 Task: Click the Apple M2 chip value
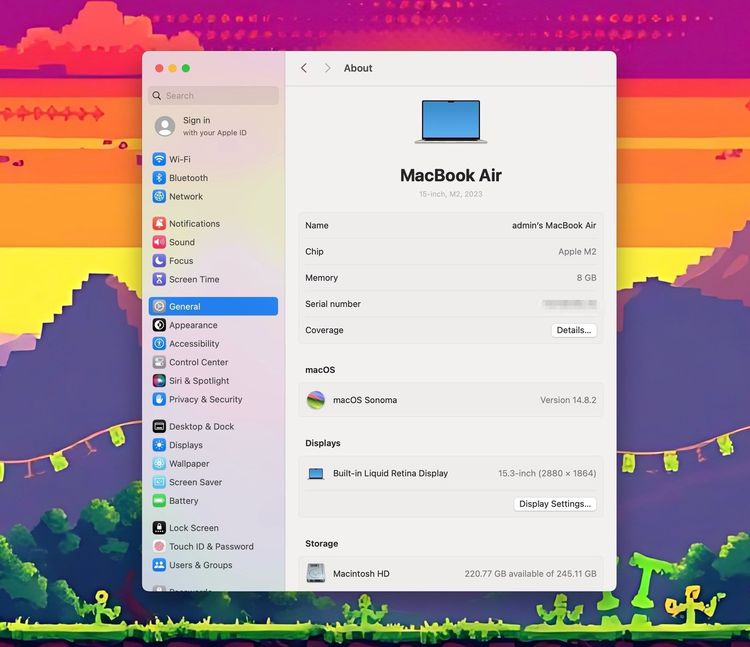point(577,252)
